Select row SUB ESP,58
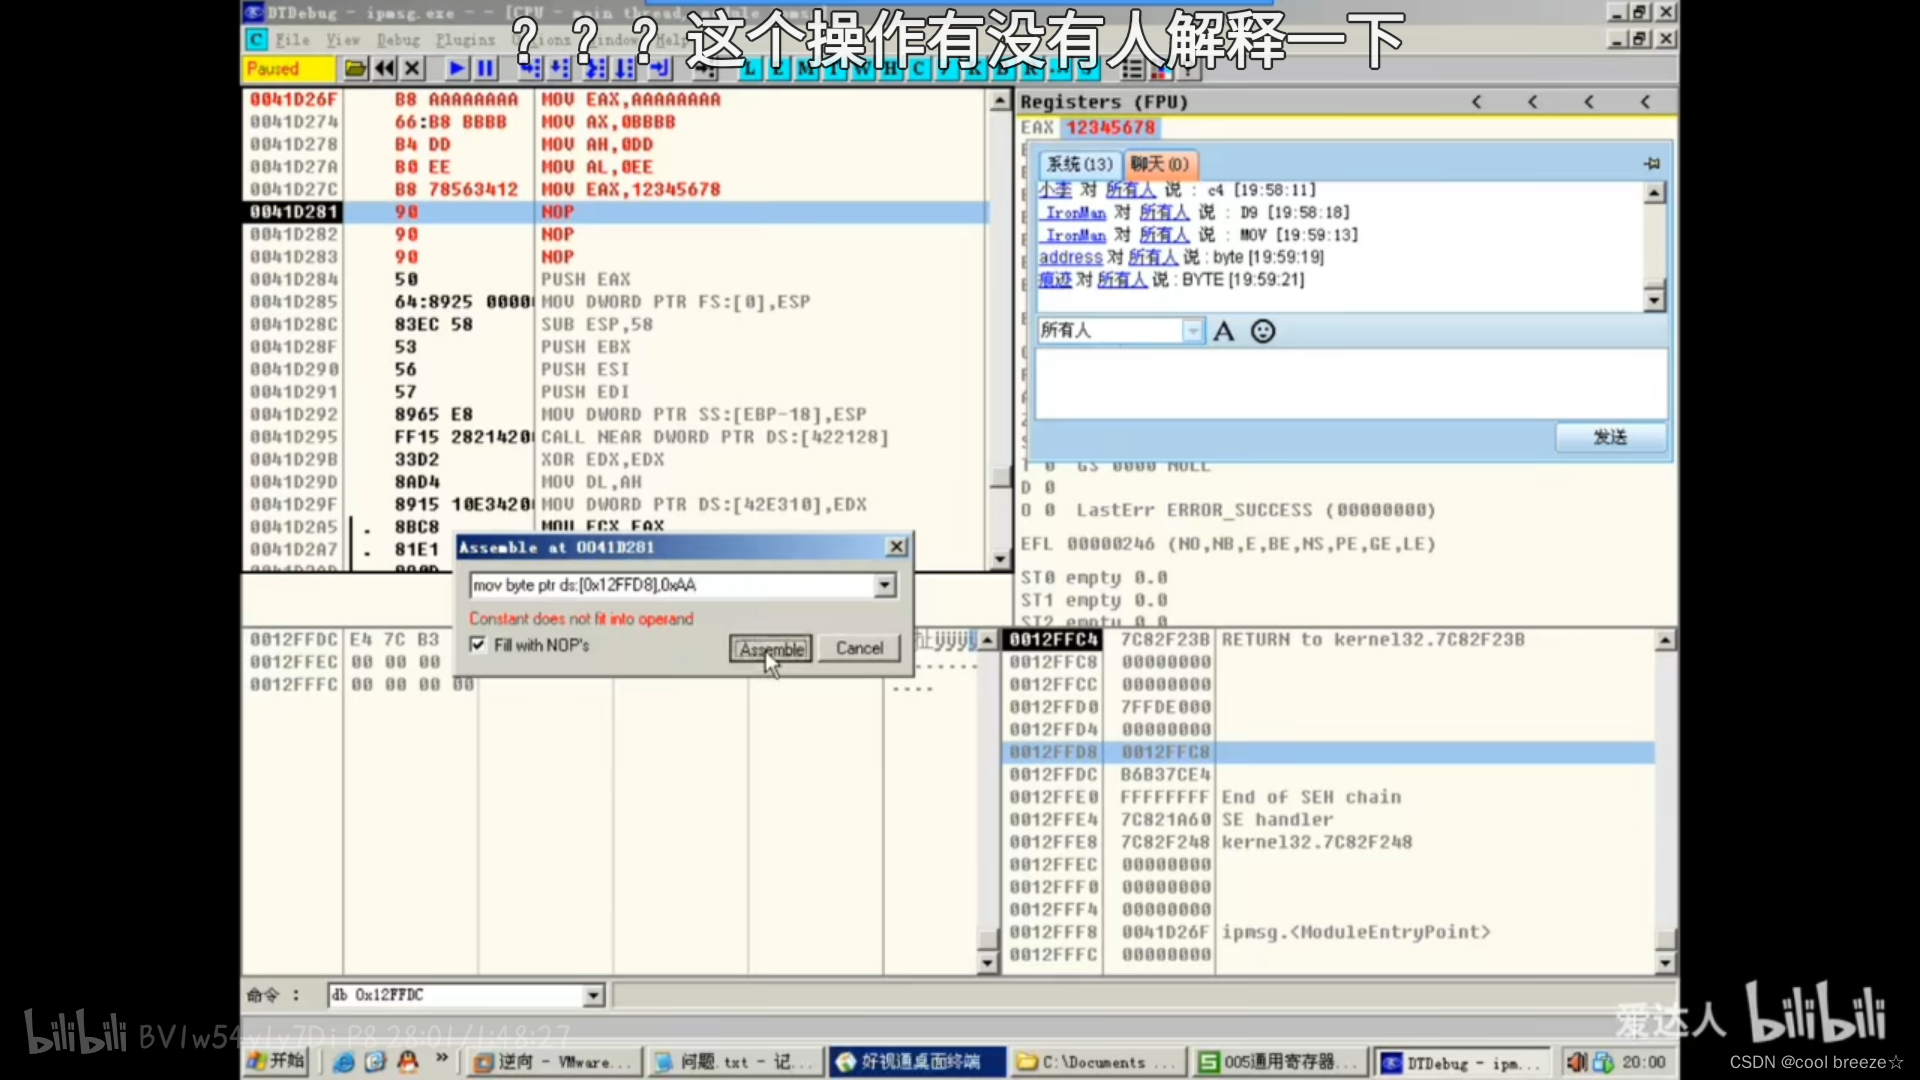Screen dimensions: 1920x1080 [x=616, y=325]
